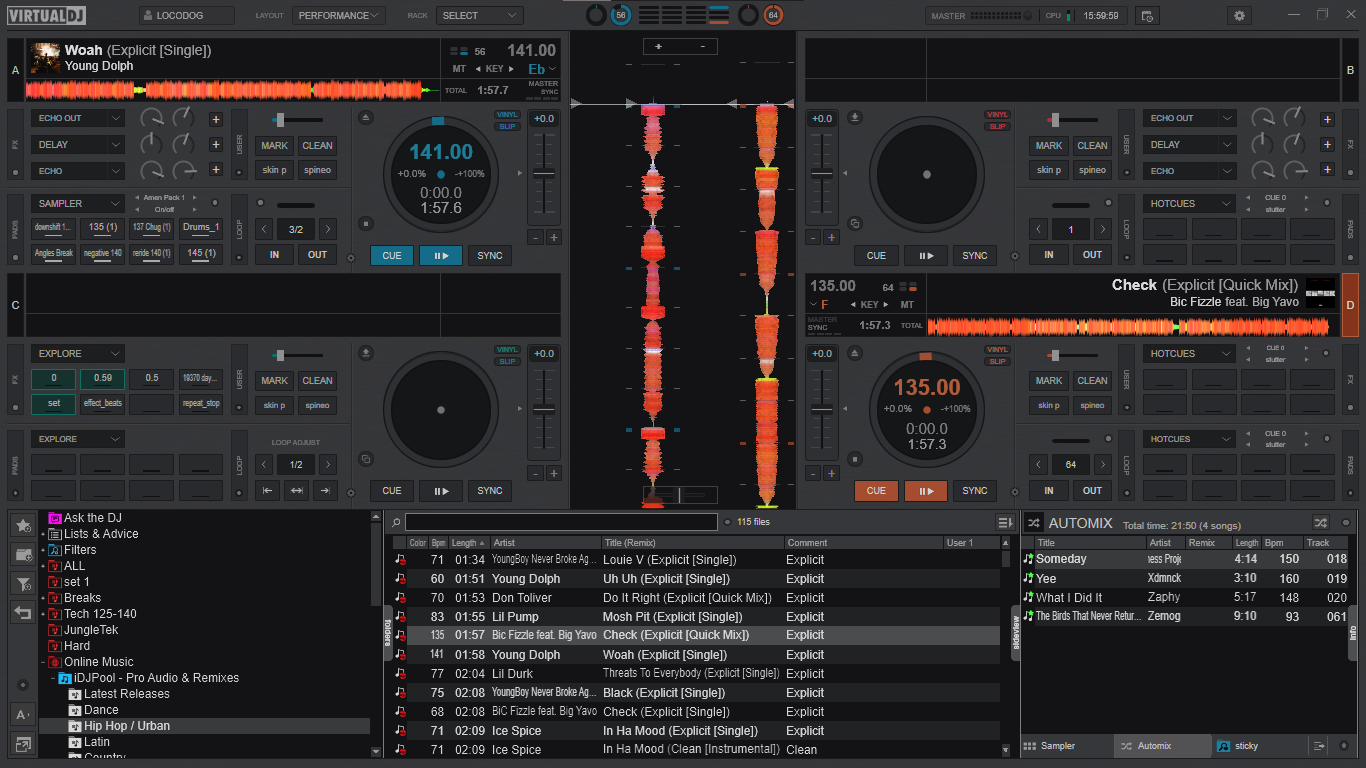Open browser options list icon right of file count

pyautogui.click(x=1005, y=522)
